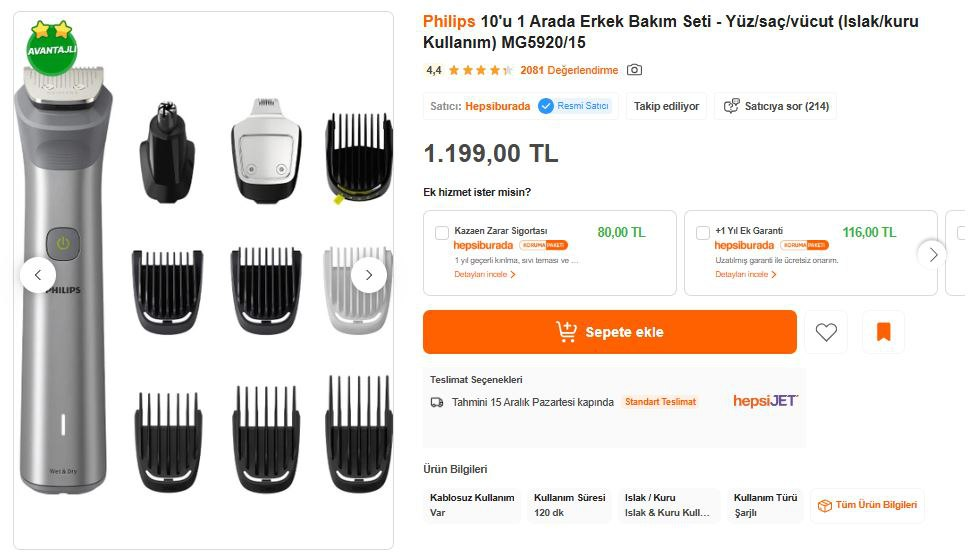Screen dimensions: 975x555
Task: Open the Hepsiburada seller link
Action: [x=498, y=106]
